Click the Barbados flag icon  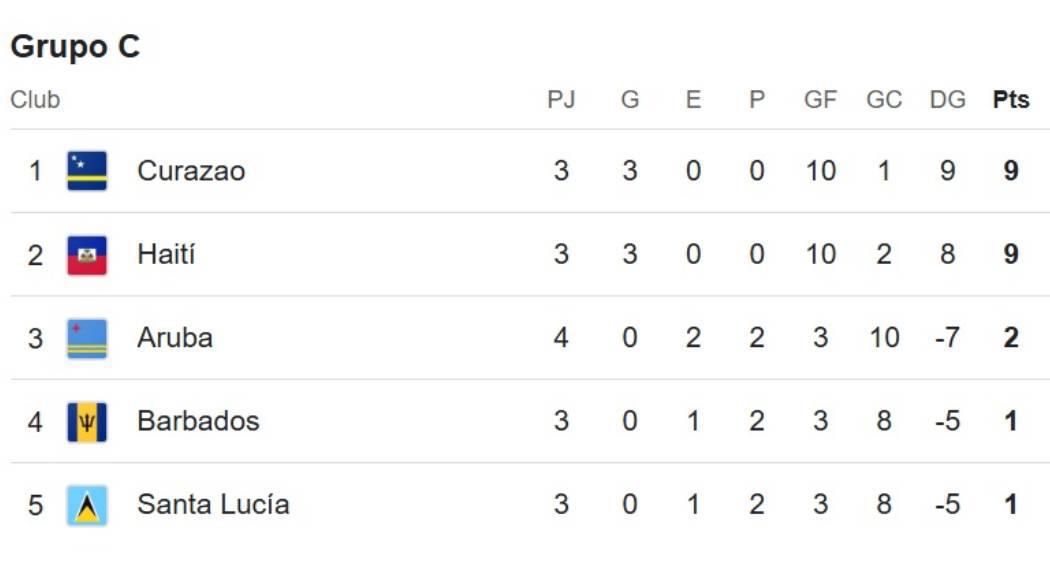pyautogui.click(x=87, y=421)
